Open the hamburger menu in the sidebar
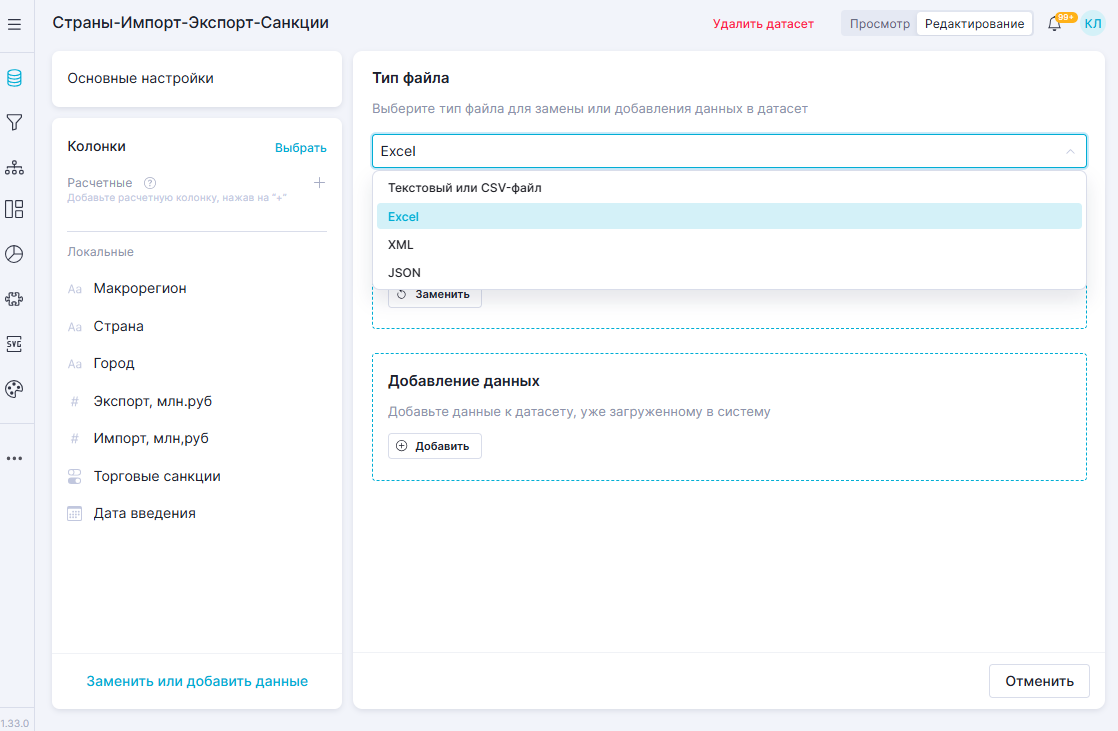Viewport: 1118px width, 731px height. point(14,24)
